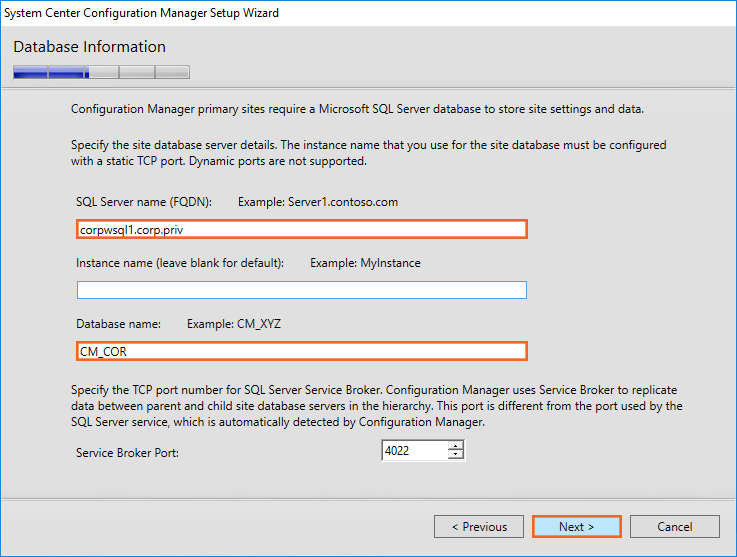
Task: Click the Database Information page heading
Action: coord(90,47)
